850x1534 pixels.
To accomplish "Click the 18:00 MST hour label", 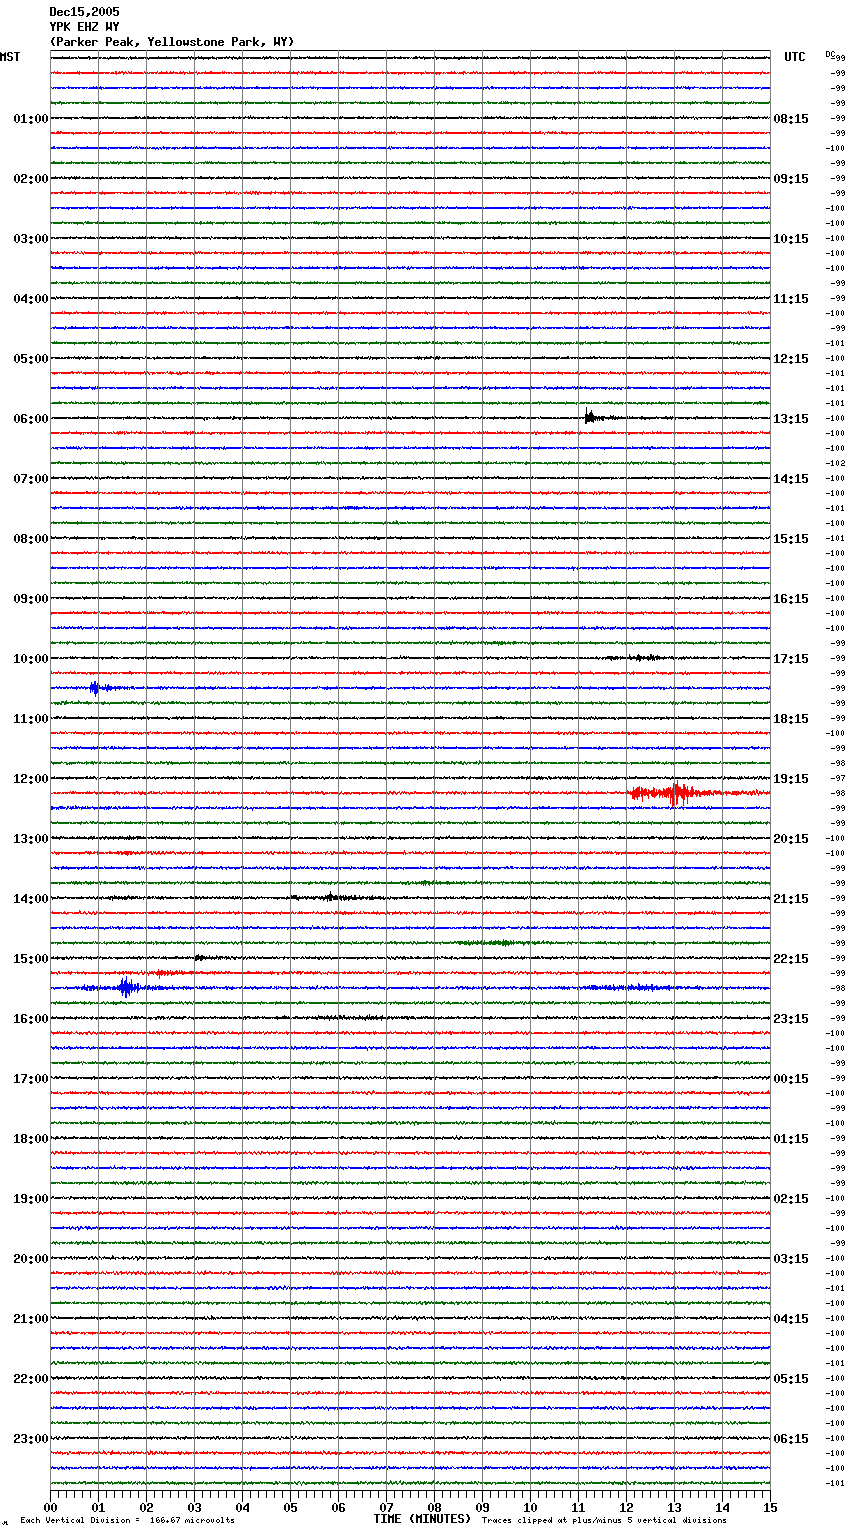I will [x=31, y=1139].
